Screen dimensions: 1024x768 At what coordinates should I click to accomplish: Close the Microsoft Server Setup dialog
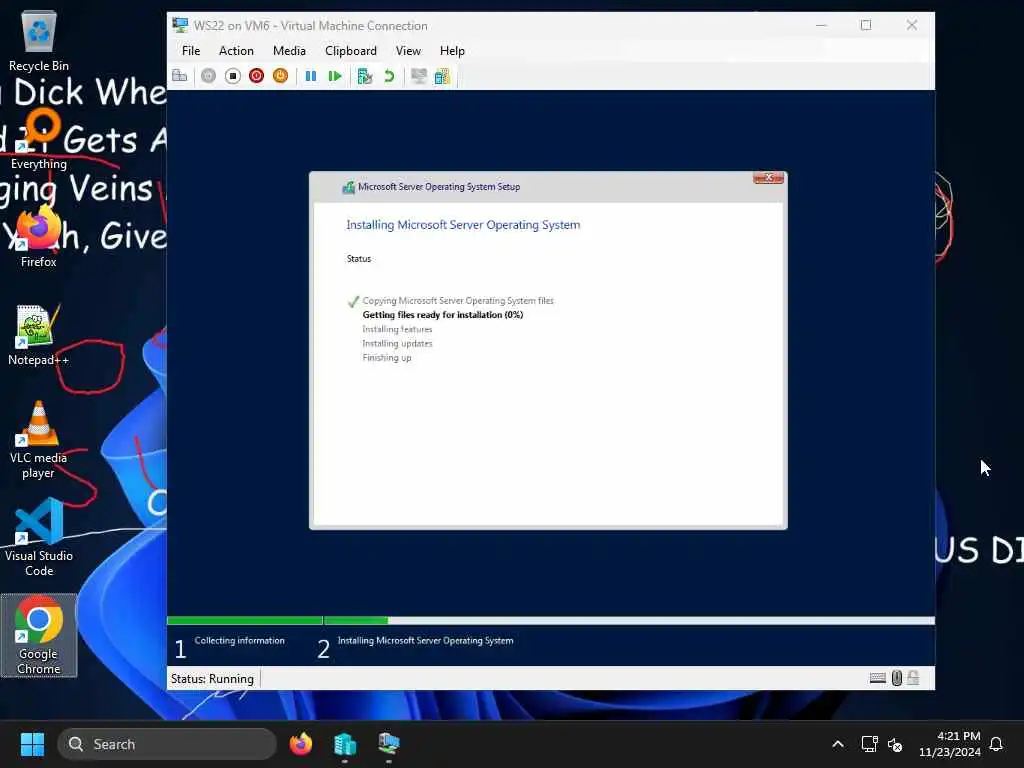pyautogui.click(x=768, y=178)
